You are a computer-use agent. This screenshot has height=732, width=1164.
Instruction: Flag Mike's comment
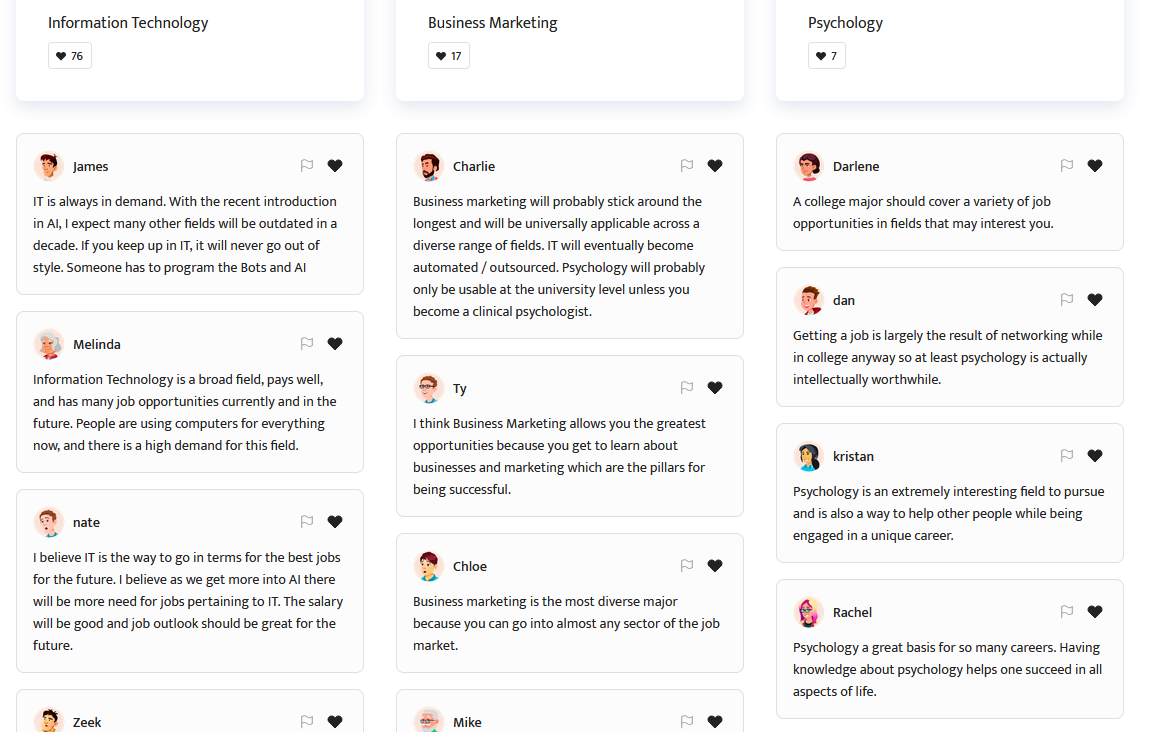pos(687,722)
